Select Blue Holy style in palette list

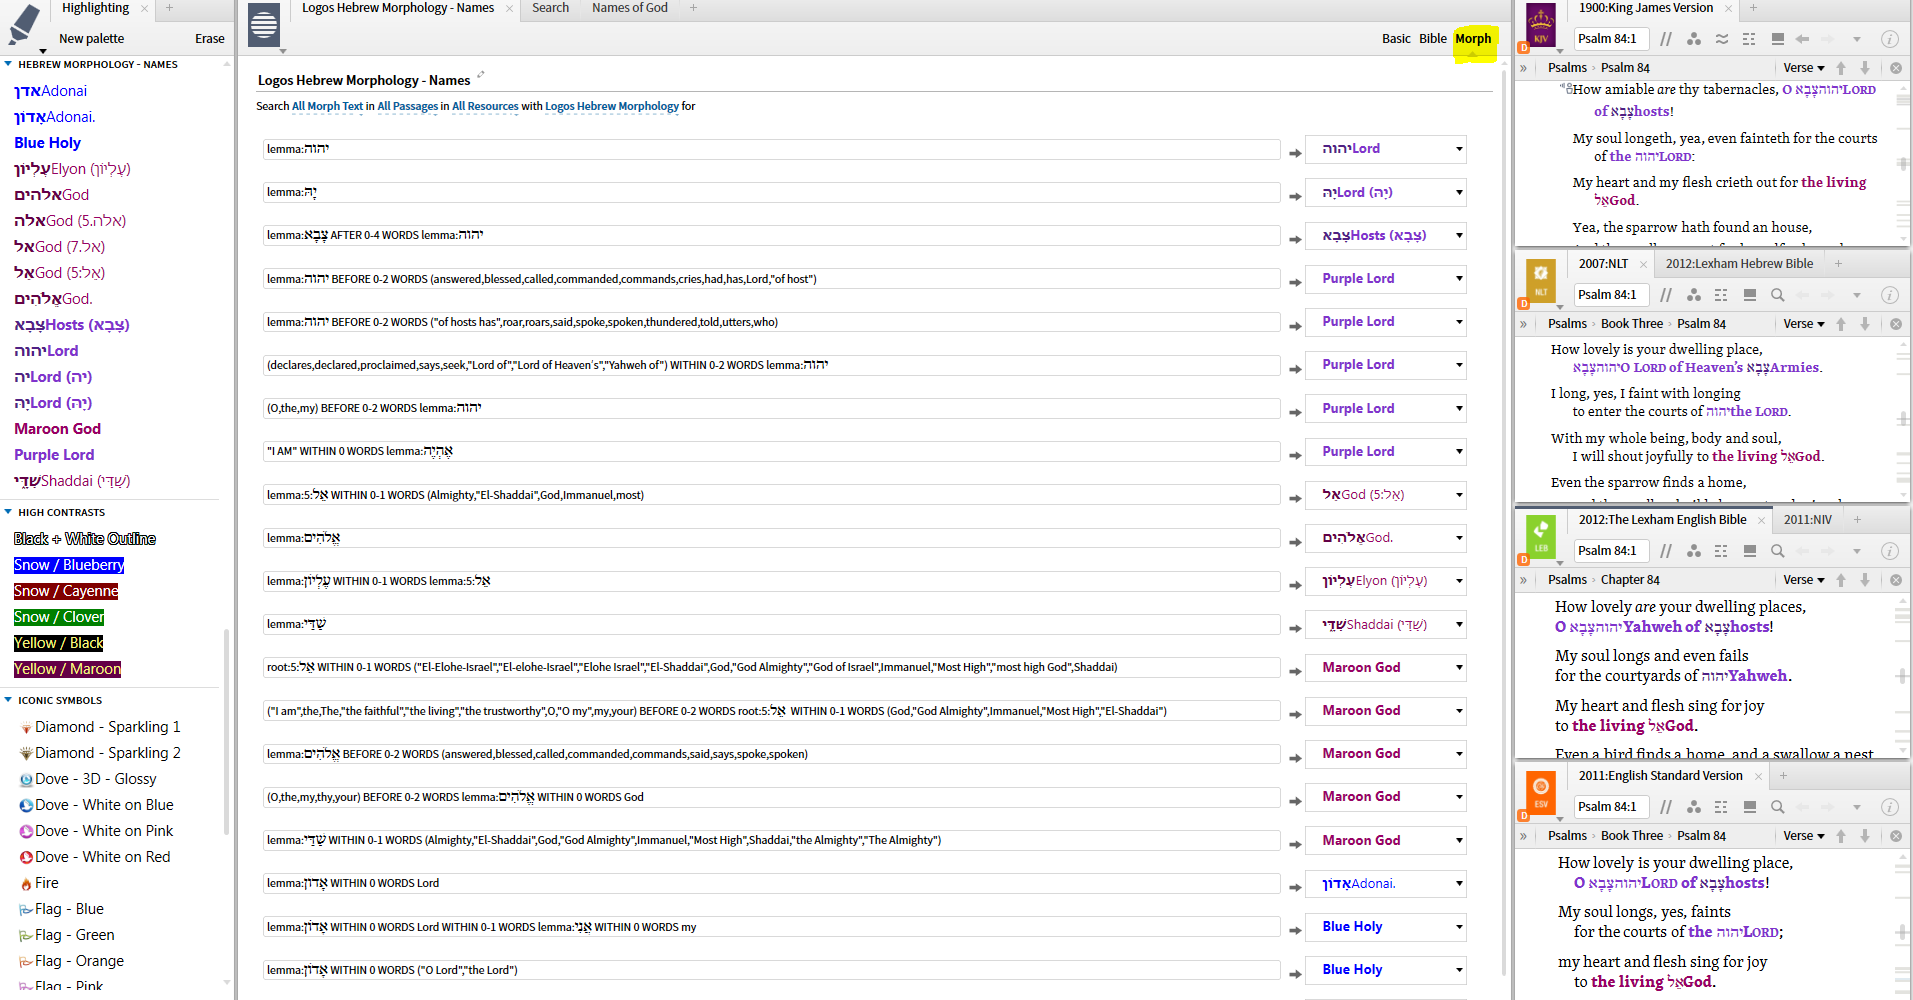47,143
